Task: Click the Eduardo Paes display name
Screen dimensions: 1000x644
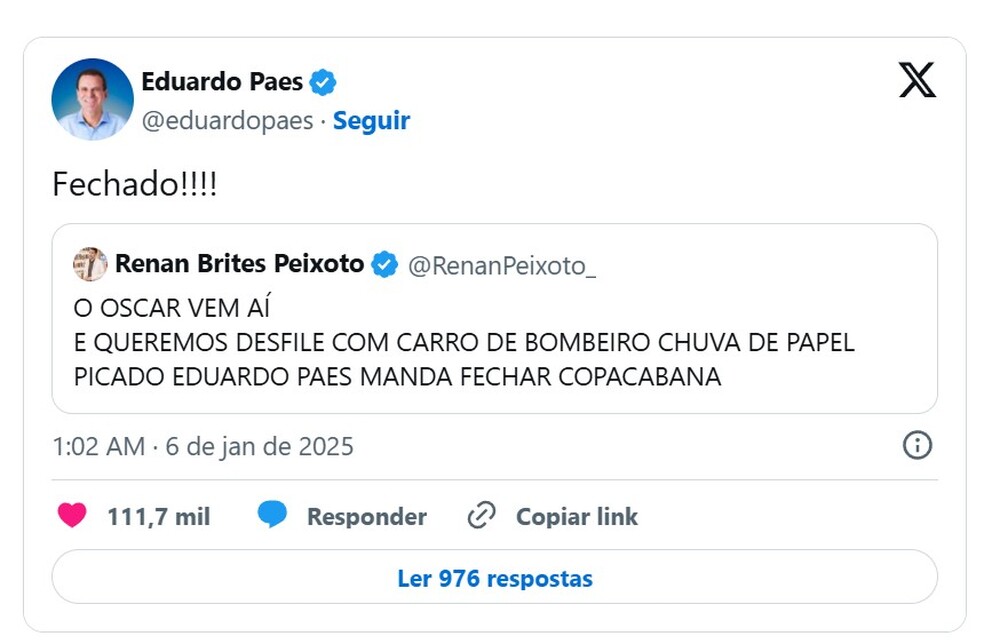Action: 225,82
